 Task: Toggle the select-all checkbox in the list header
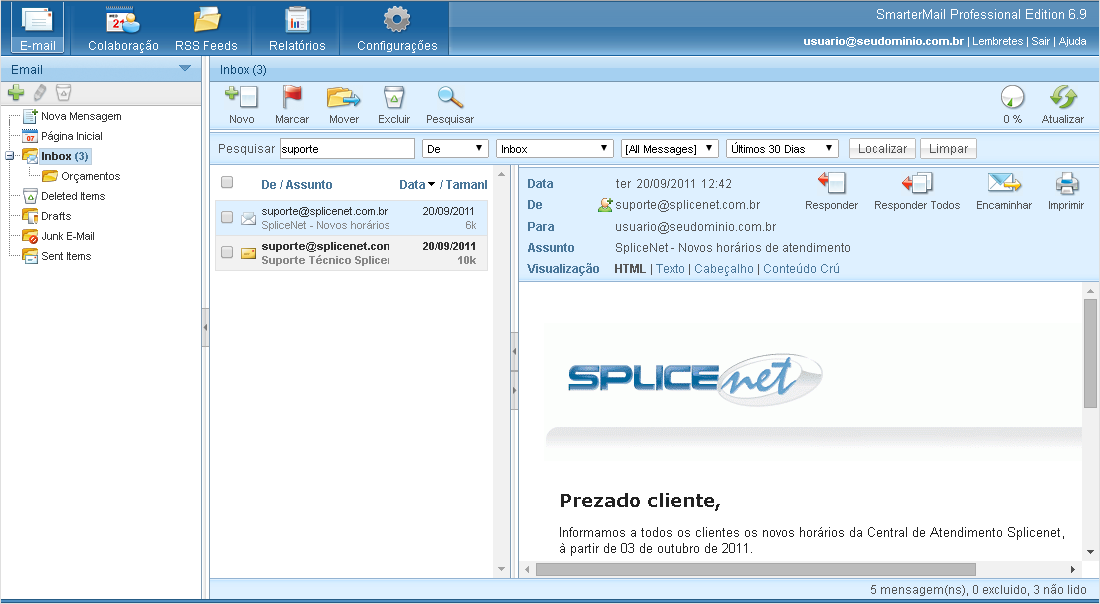[227, 182]
